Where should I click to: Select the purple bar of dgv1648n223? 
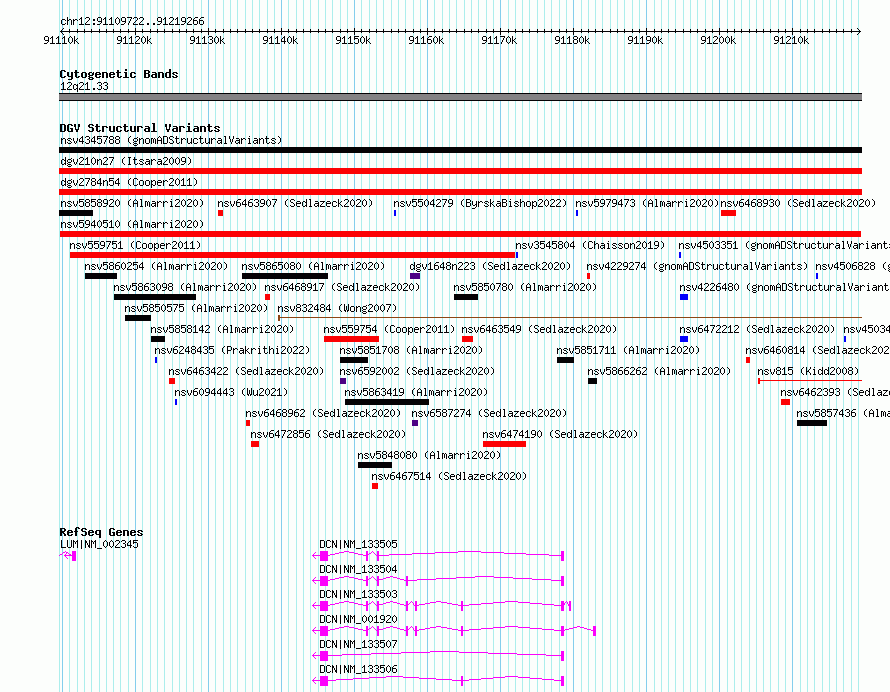coord(415,276)
